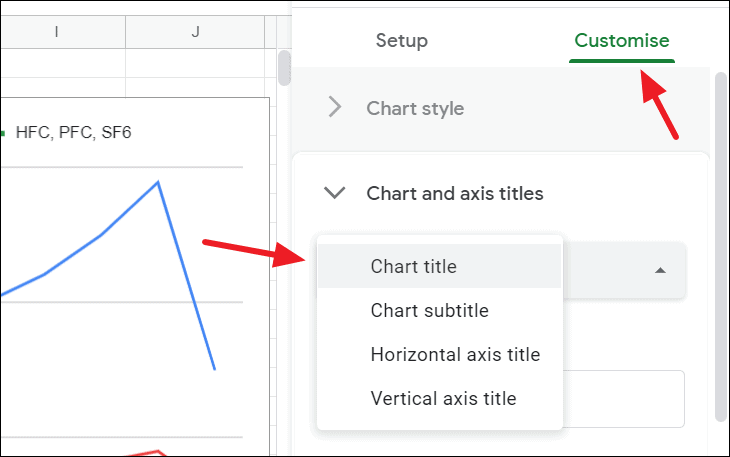This screenshot has height=457, width=730.
Task: Select Chart title from dropdown list
Action: point(413,266)
